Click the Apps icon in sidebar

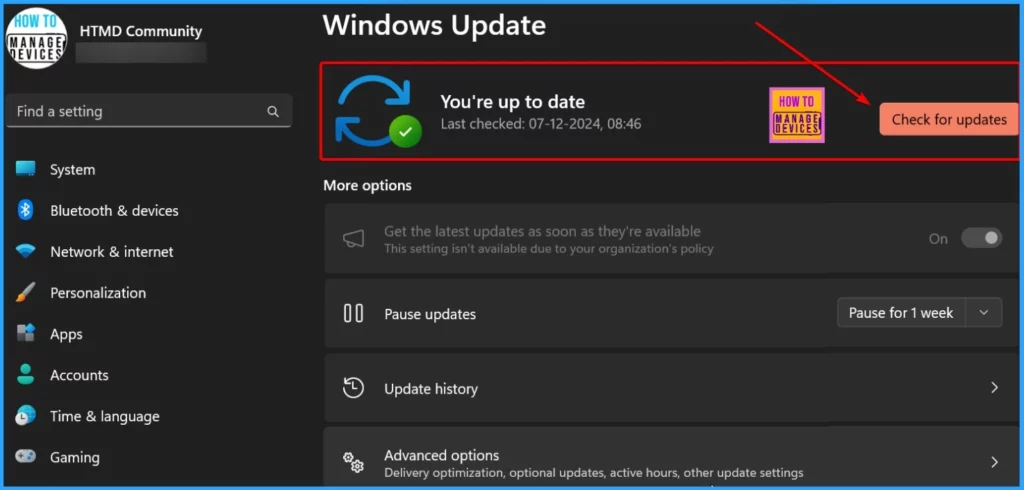[25, 333]
